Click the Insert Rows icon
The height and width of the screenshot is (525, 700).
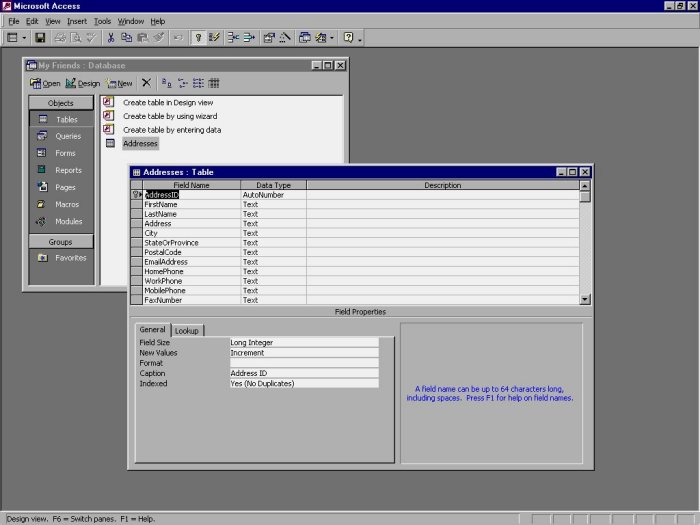233,38
